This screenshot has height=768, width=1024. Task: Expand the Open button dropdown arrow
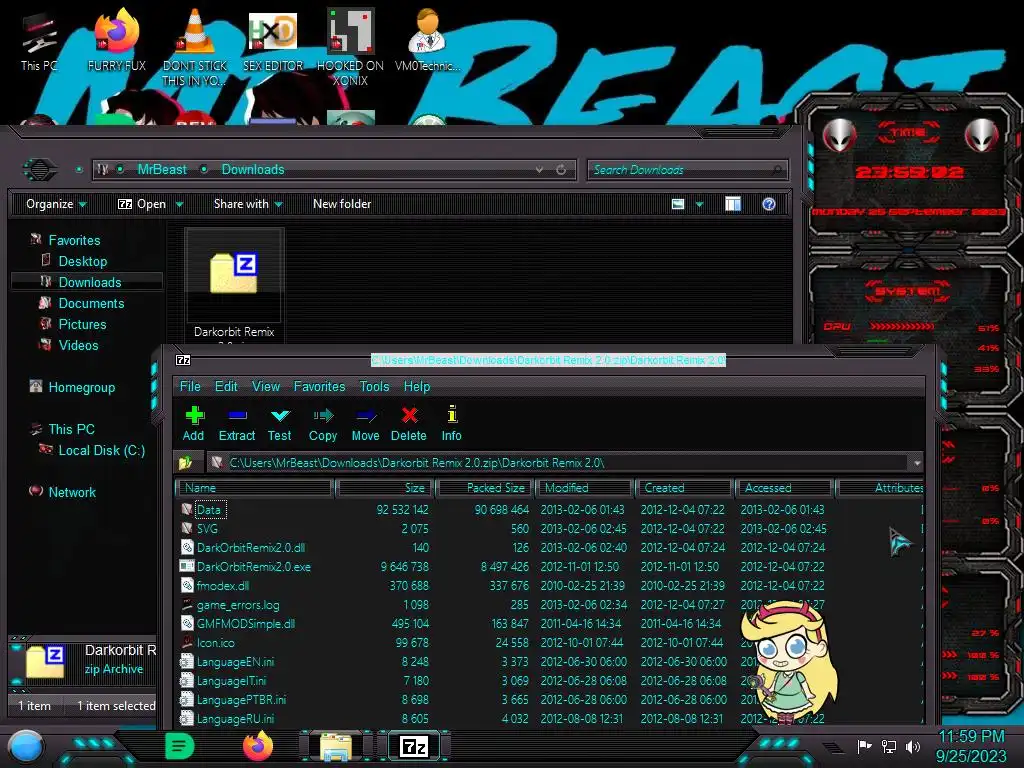tap(179, 204)
